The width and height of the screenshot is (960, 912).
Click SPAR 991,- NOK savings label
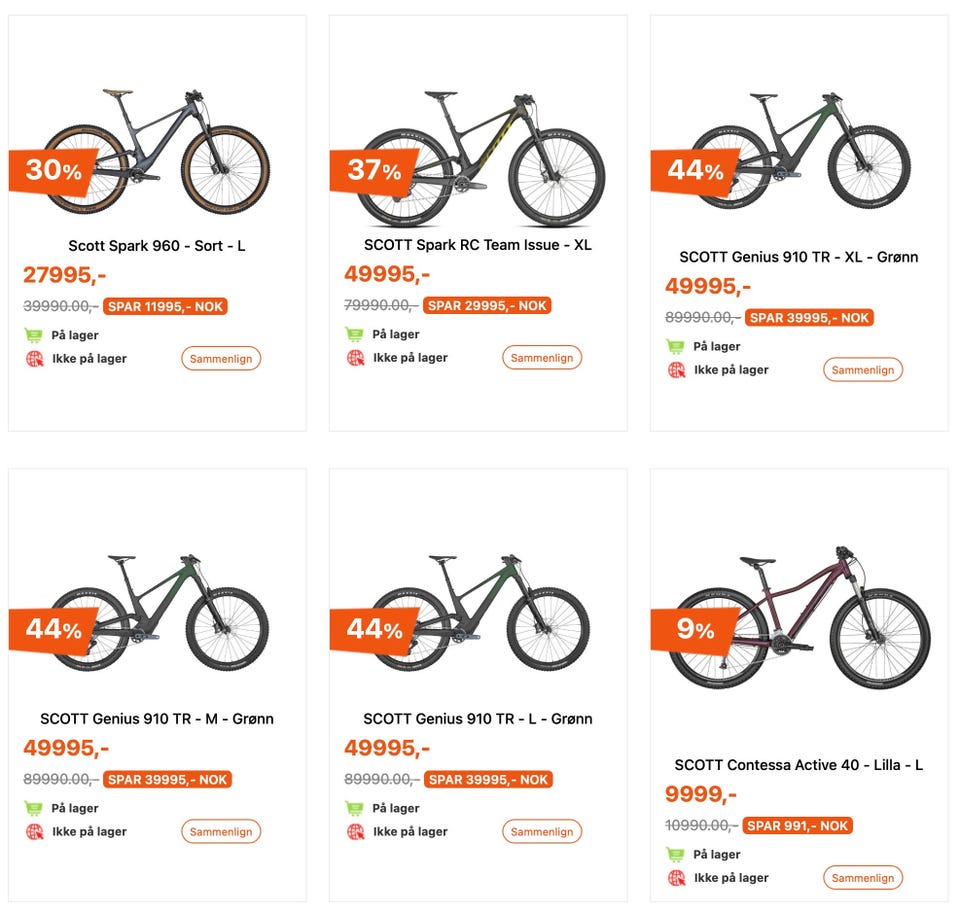click(798, 825)
